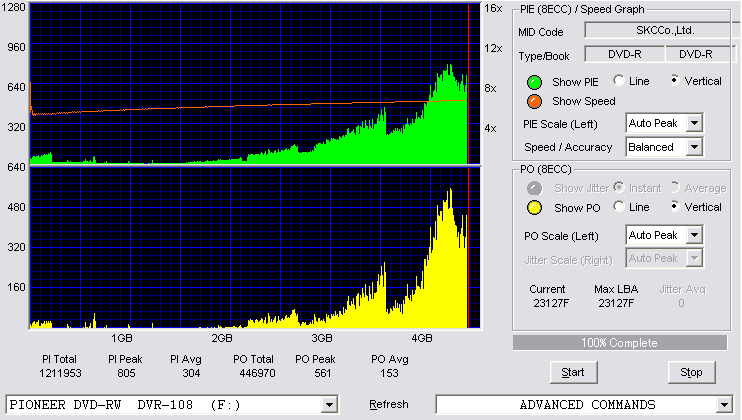Image resolution: width=742 pixels, height=420 pixels.
Task: Open PIE Scale (Left) dropdown
Action: pos(694,123)
